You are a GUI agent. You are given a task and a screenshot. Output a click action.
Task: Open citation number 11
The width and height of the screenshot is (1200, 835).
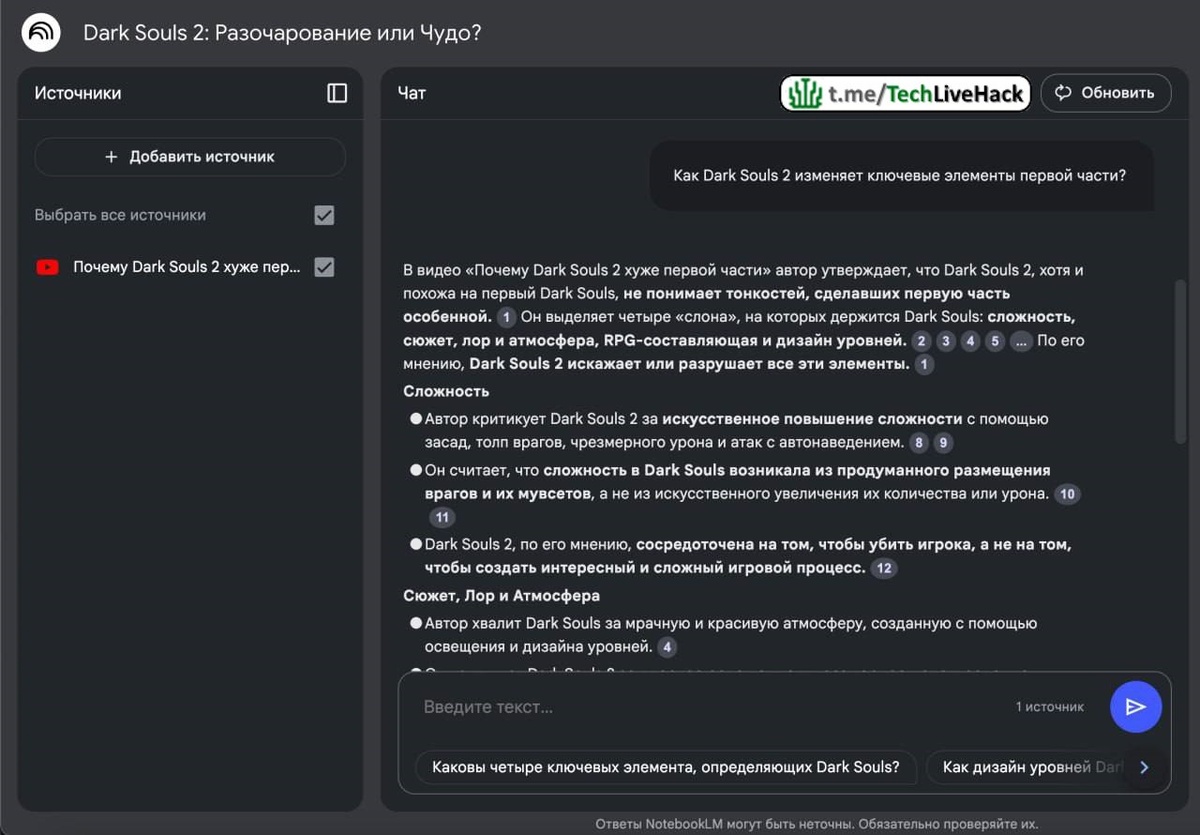pyautogui.click(x=442, y=518)
